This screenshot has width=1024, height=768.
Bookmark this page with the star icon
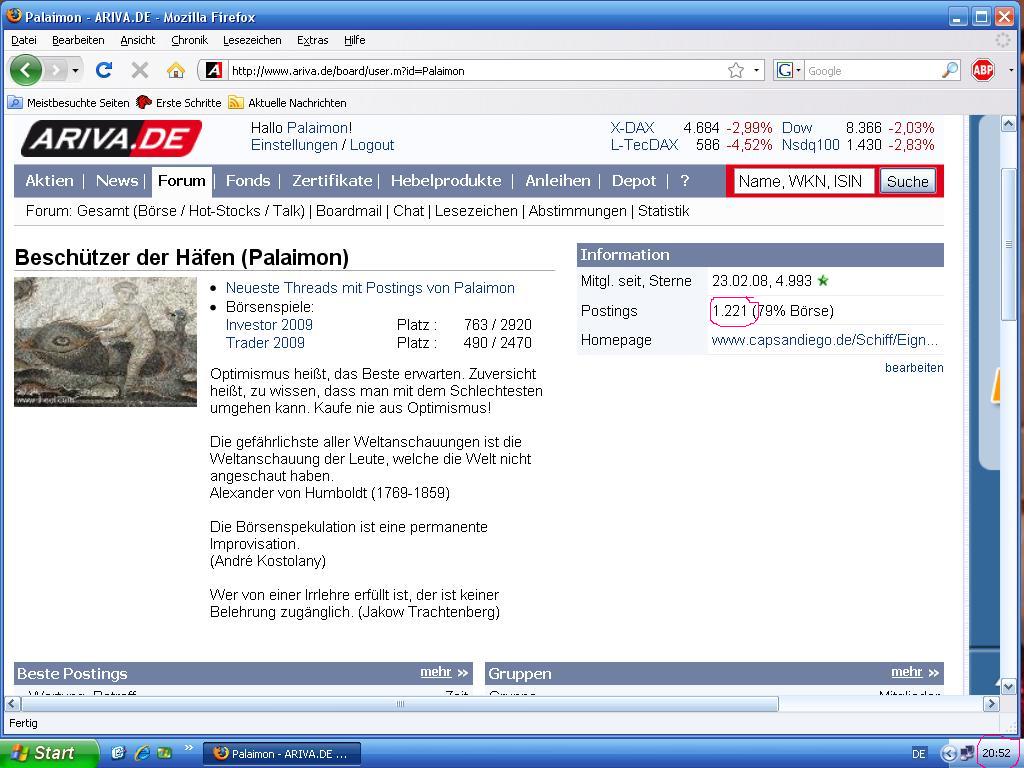pos(736,70)
